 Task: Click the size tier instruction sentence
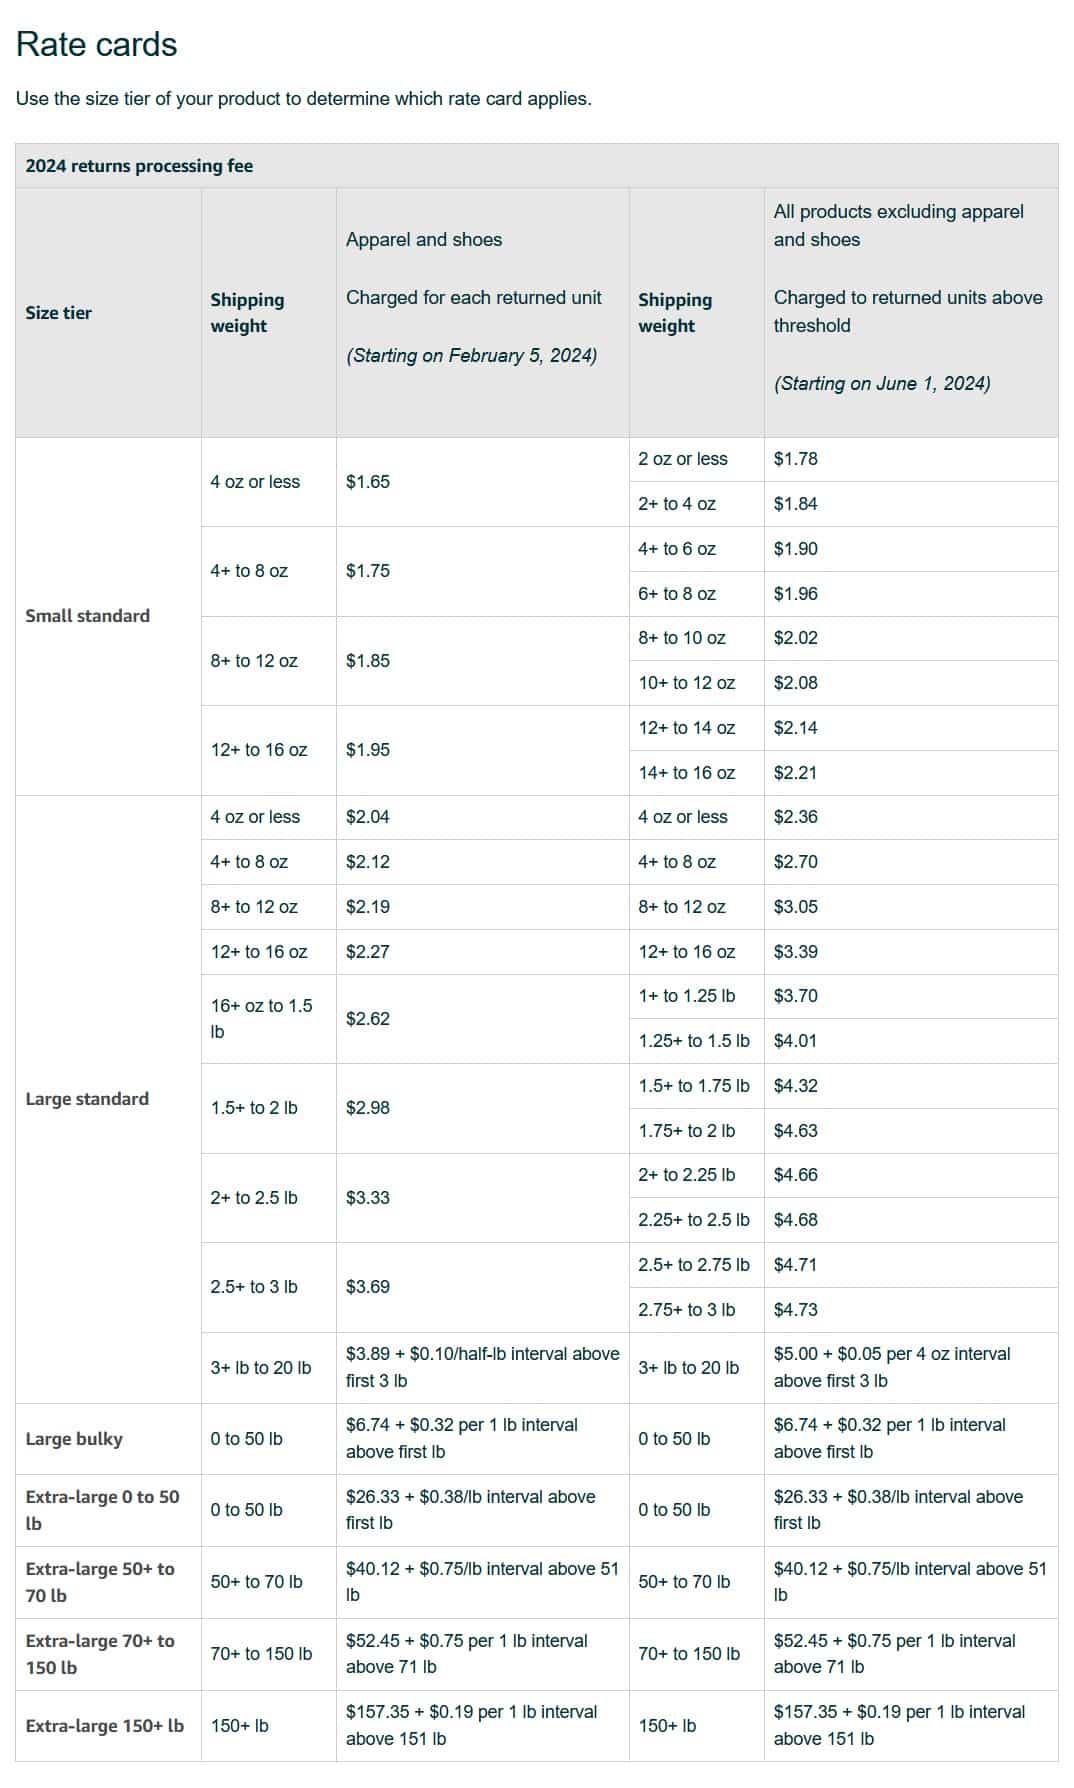[x=303, y=99]
